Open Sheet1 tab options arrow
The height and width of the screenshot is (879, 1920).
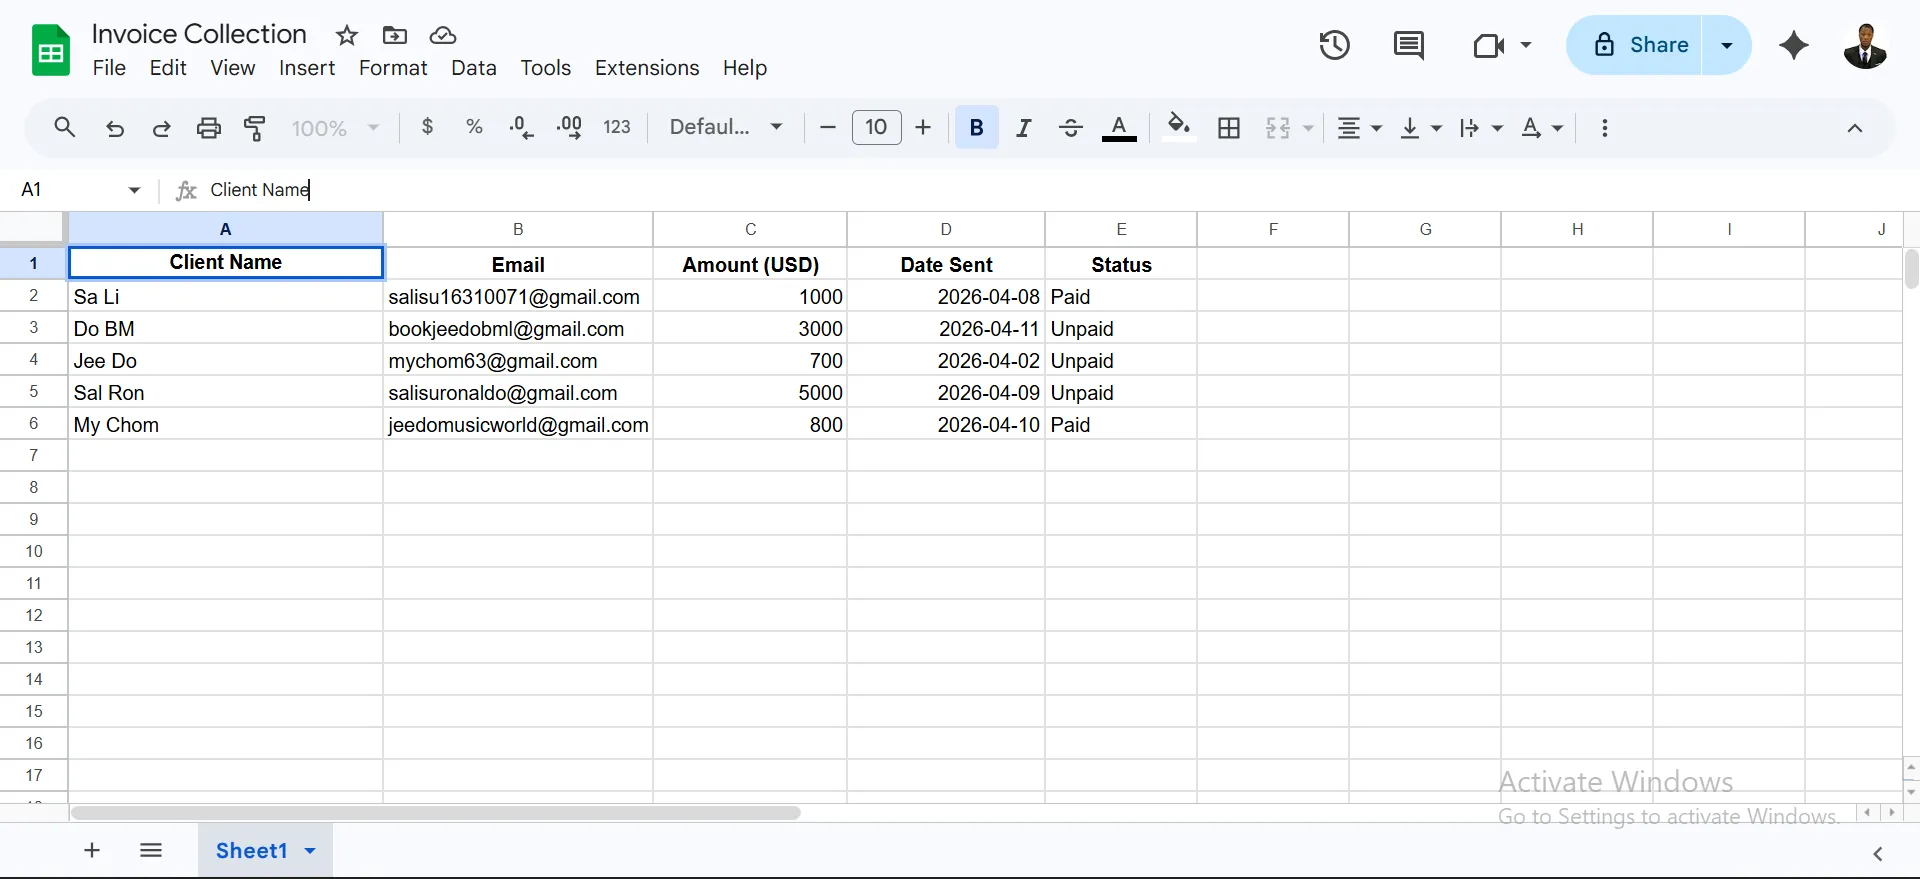point(310,851)
